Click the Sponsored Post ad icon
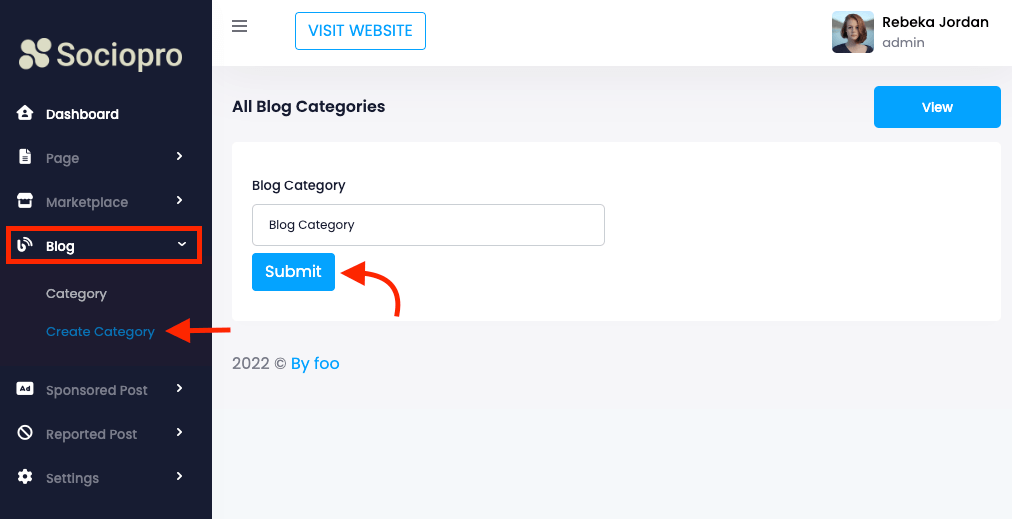Image resolution: width=1012 pixels, height=519 pixels. coord(25,390)
